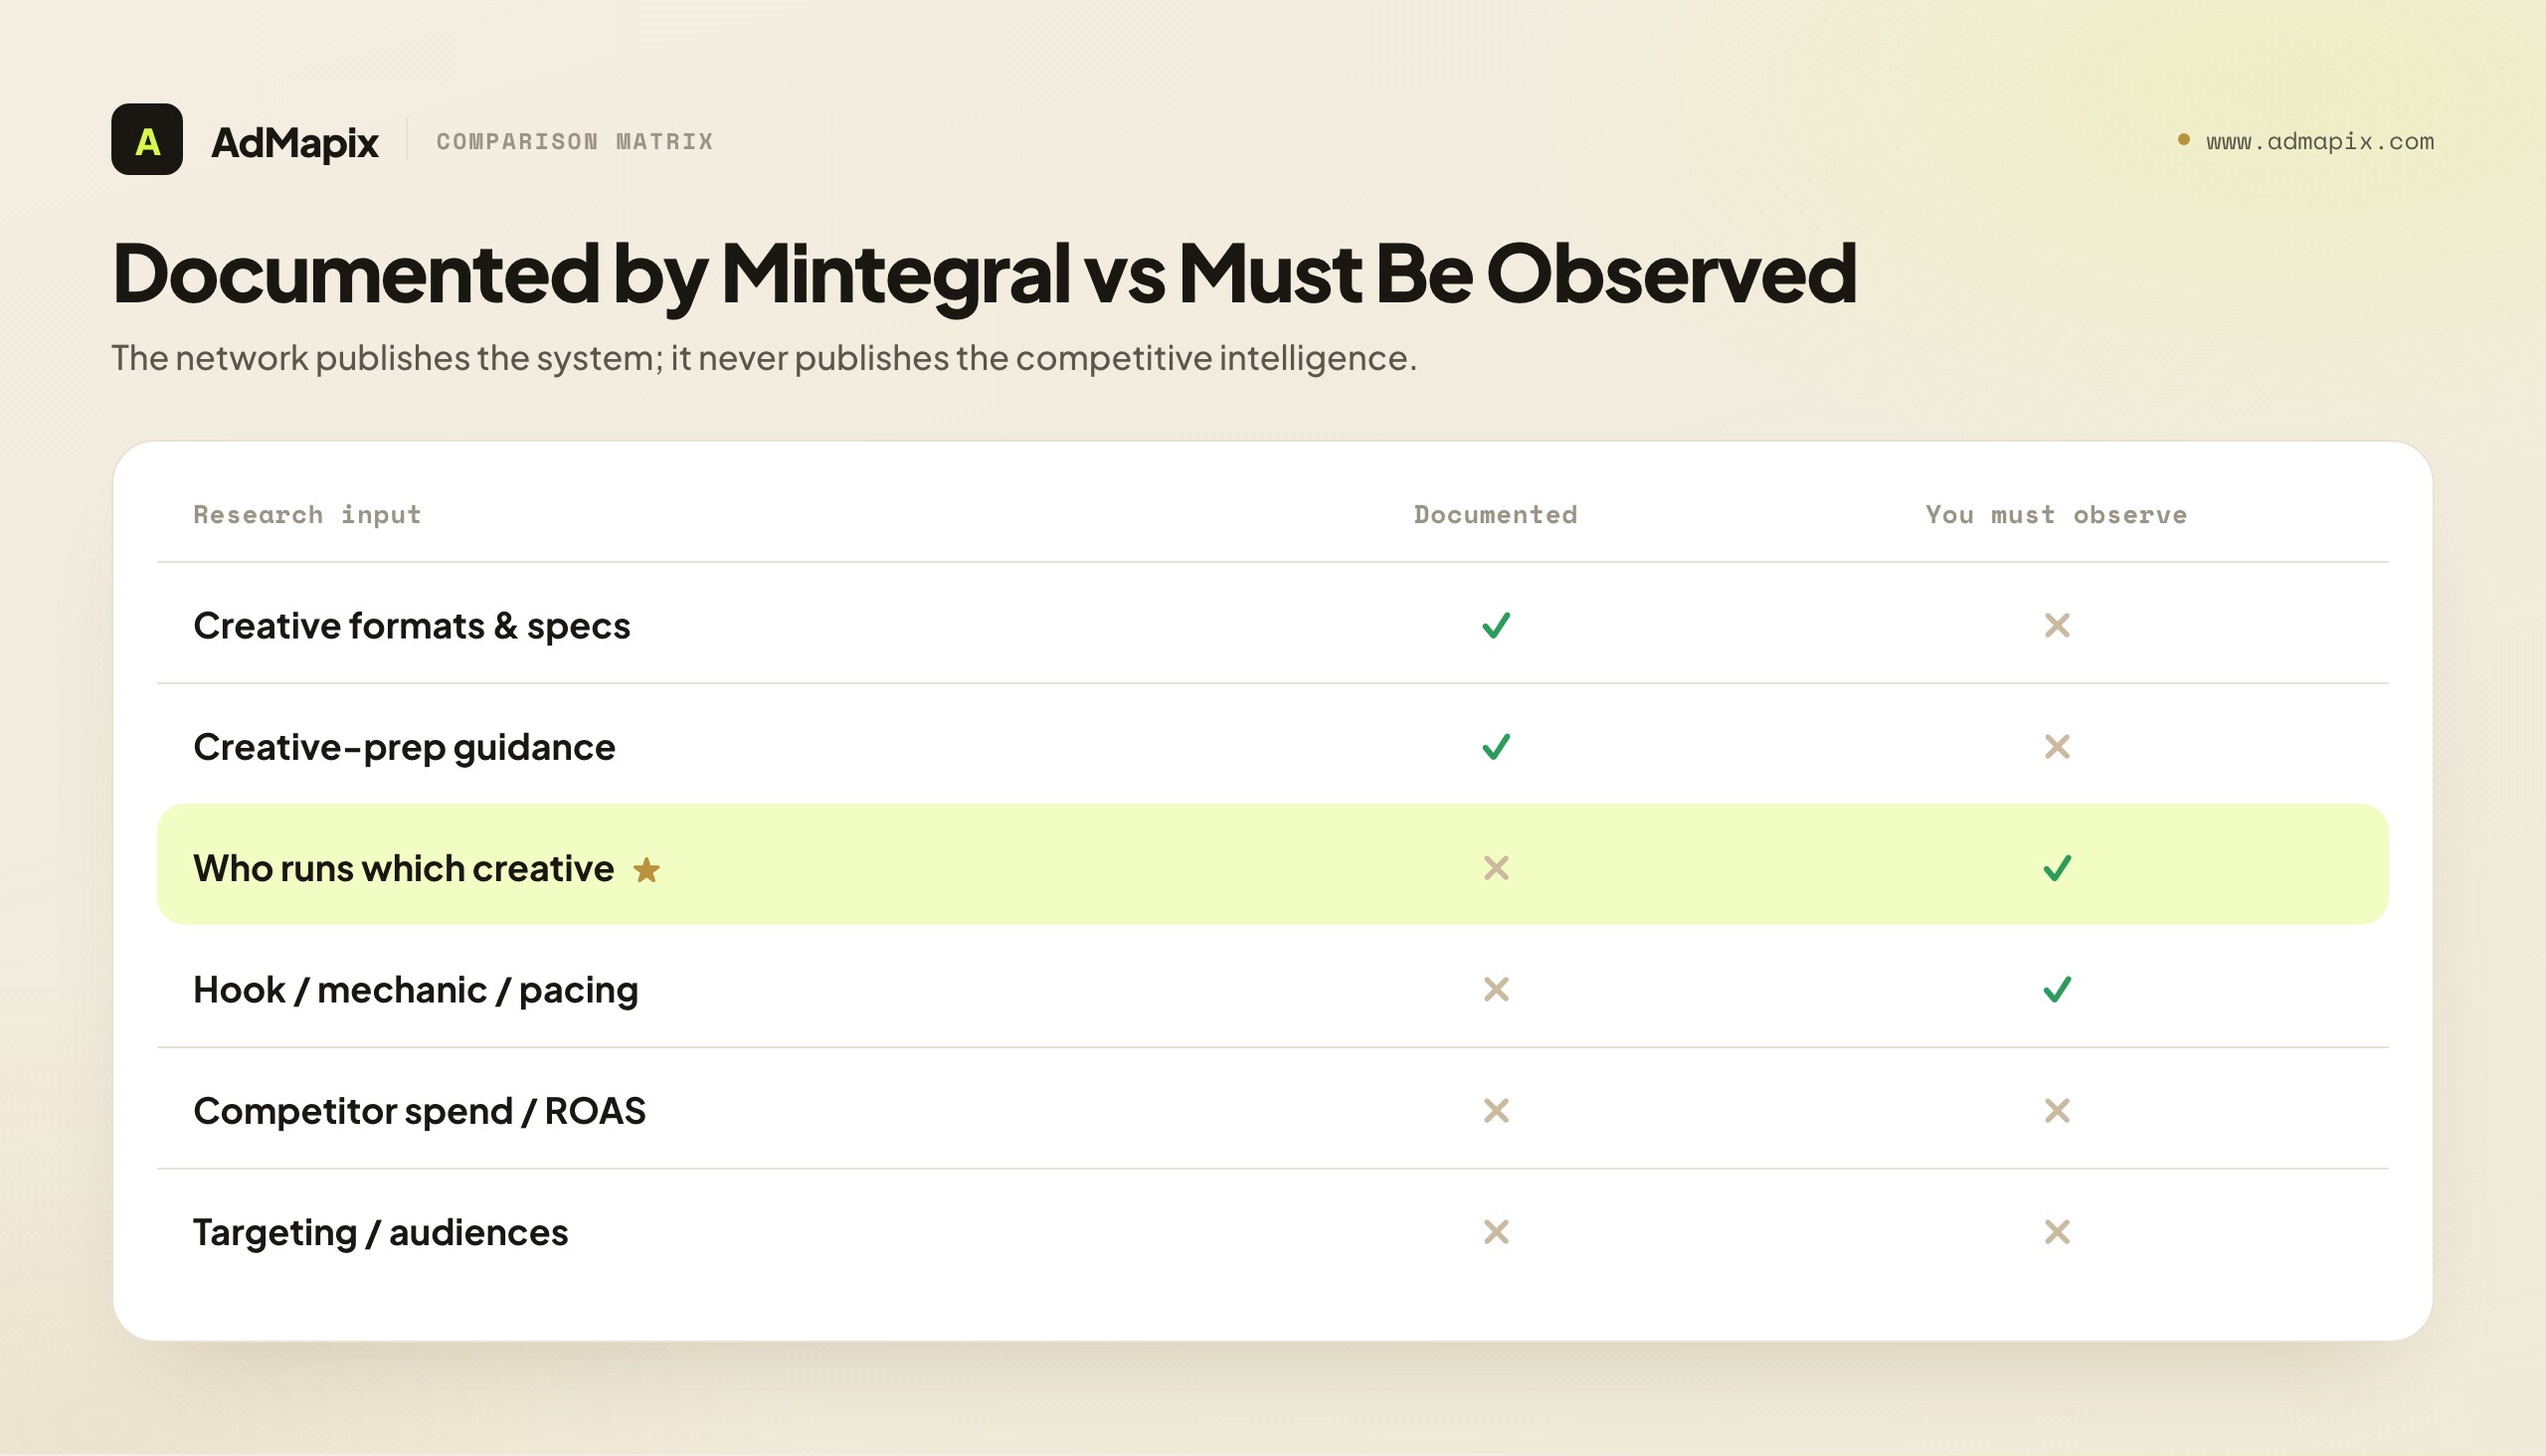Click the Documented checkmark for Creative formats & specs
This screenshot has height=1456, width=2546.
(1496, 626)
